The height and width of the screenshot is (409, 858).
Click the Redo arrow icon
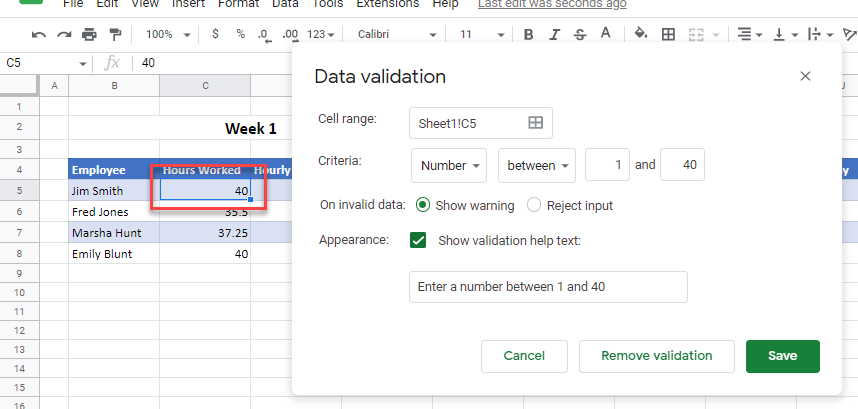pyautogui.click(x=64, y=35)
